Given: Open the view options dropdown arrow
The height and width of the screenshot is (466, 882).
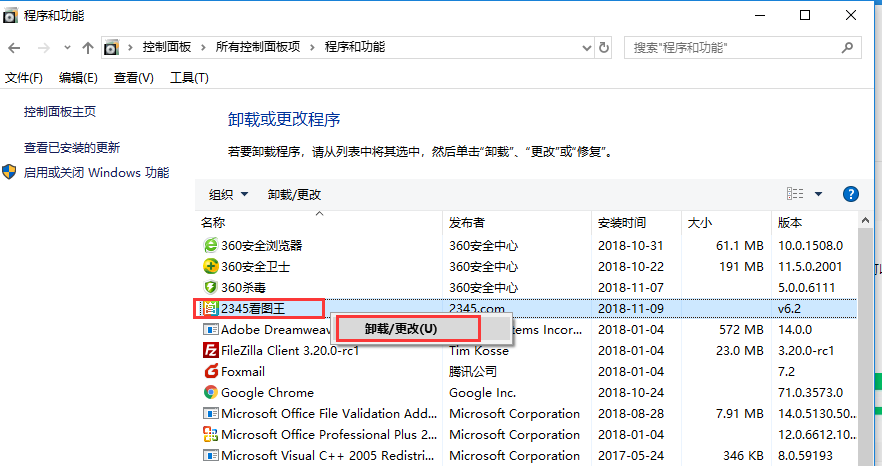Looking at the screenshot, I should coord(818,194).
